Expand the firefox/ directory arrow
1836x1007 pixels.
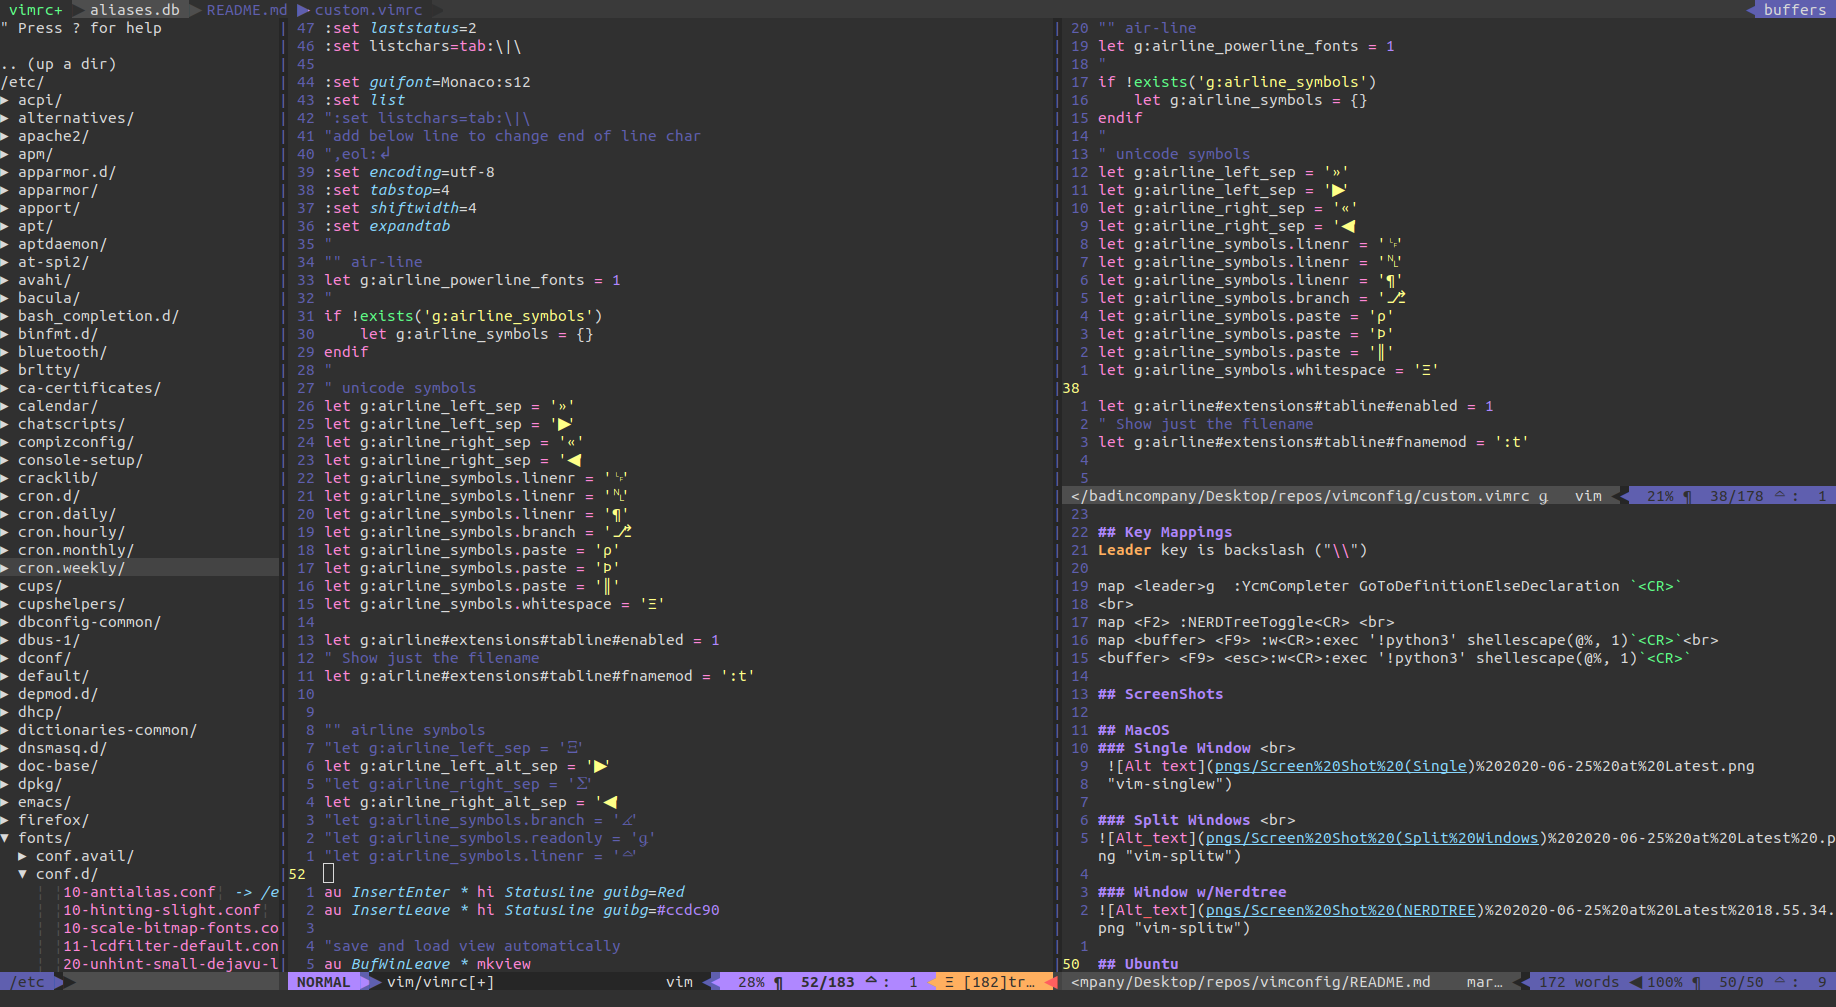(5, 820)
